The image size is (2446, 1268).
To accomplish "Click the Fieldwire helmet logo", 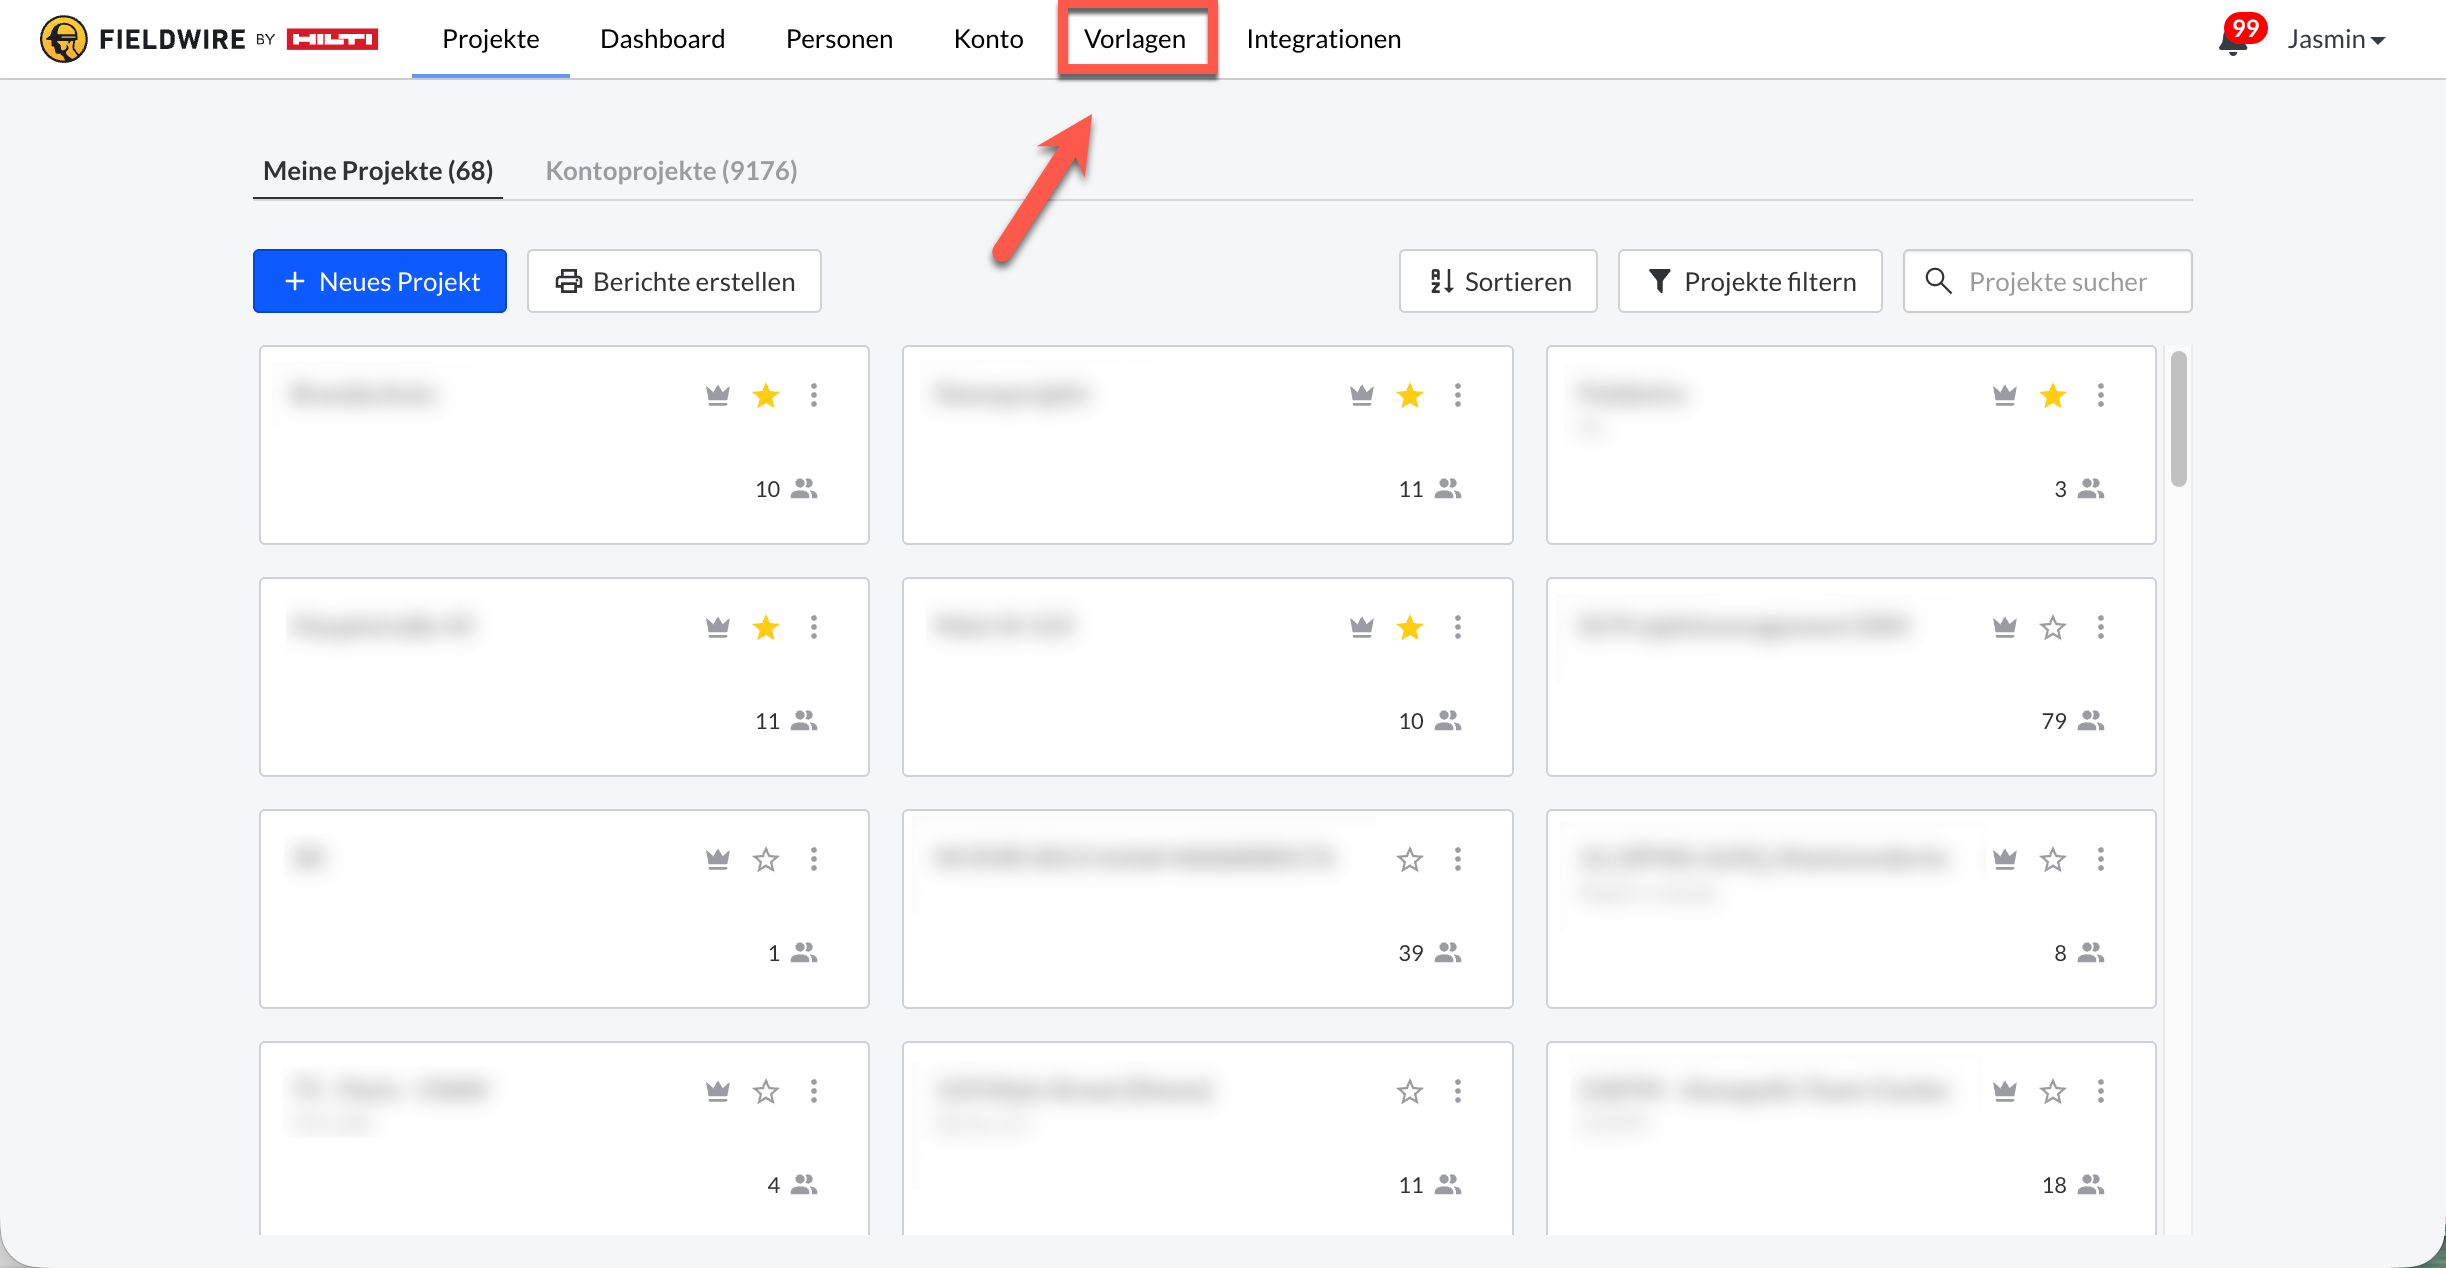I will [x=63, y=39].
